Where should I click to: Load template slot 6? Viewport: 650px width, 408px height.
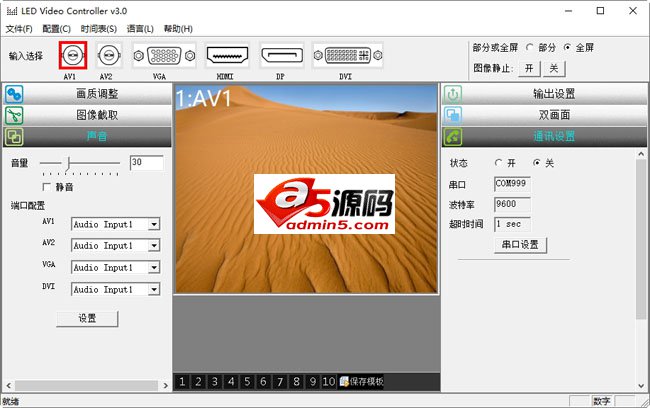pyautogui.click(x=263, y=381)
